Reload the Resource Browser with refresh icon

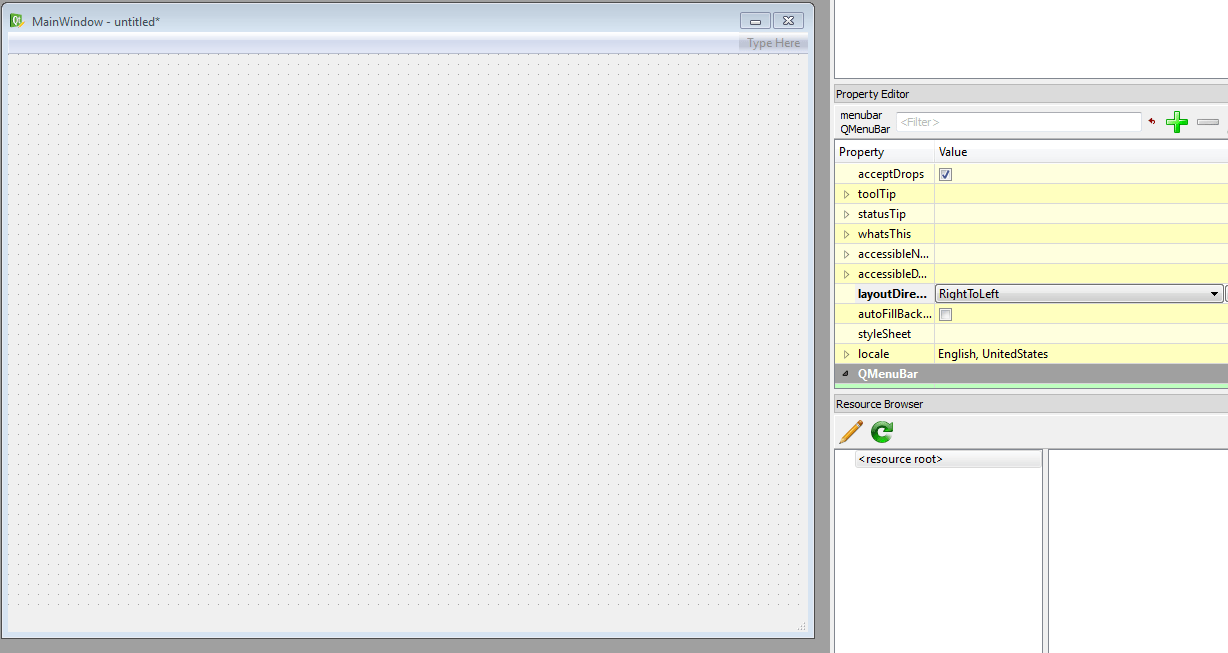880,431
